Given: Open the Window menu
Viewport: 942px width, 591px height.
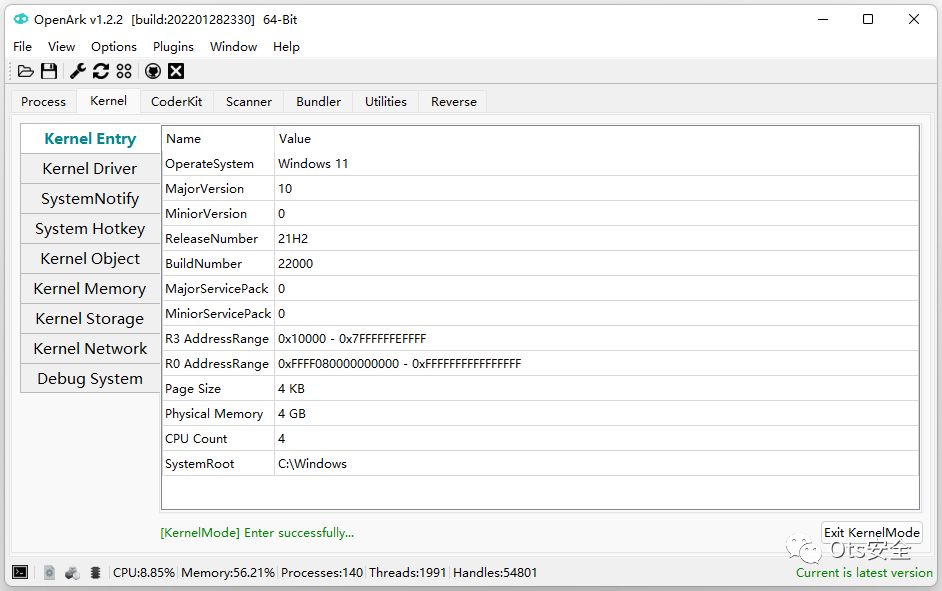Looking at the screenshot, I should (233, 47).
